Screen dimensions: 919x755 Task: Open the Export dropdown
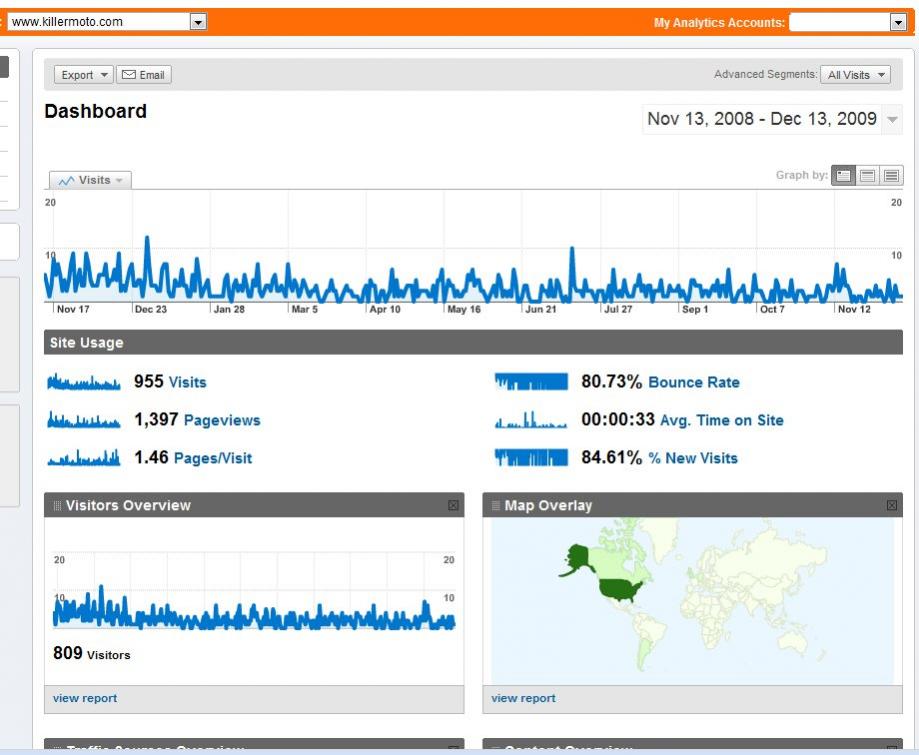(83, 75)
